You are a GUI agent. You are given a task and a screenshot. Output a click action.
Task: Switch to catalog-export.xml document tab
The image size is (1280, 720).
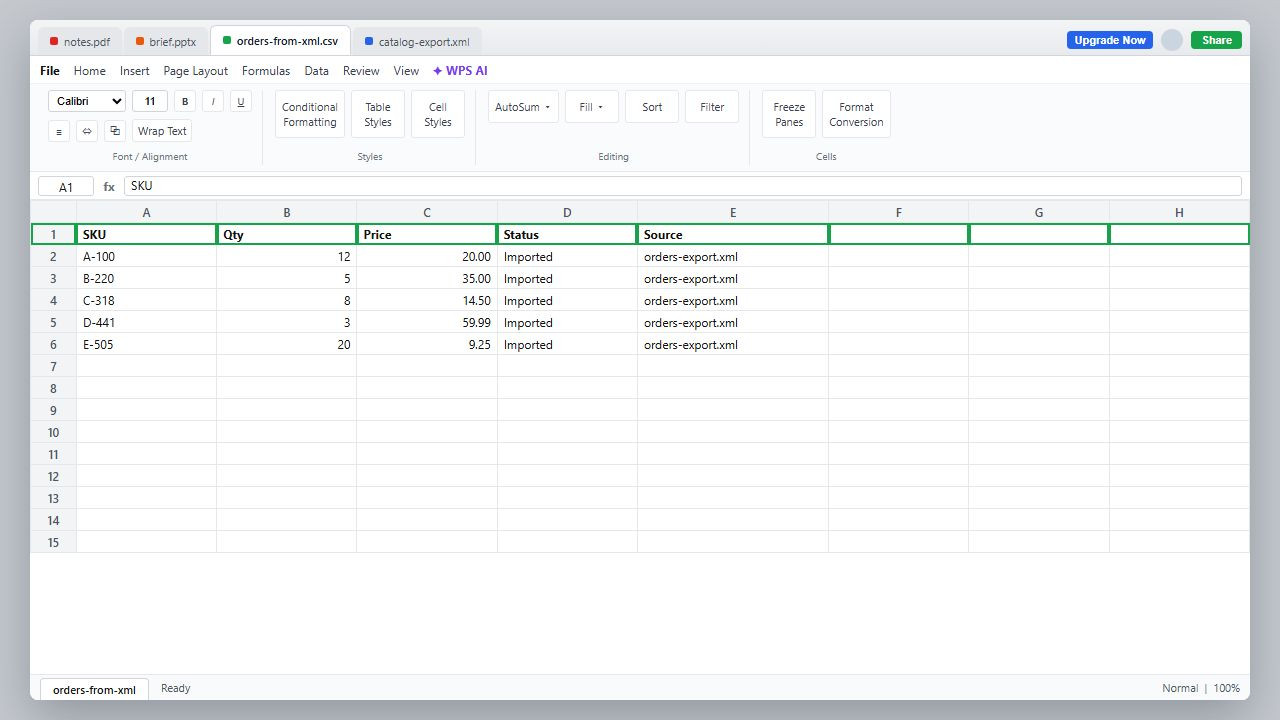[417, 41]
